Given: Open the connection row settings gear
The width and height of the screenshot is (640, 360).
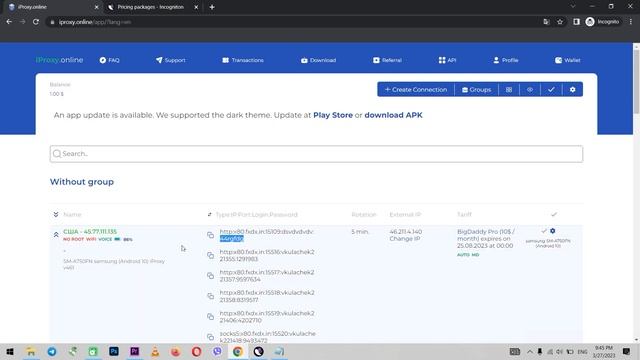Looking at the screenshot, I should point(553,231).
